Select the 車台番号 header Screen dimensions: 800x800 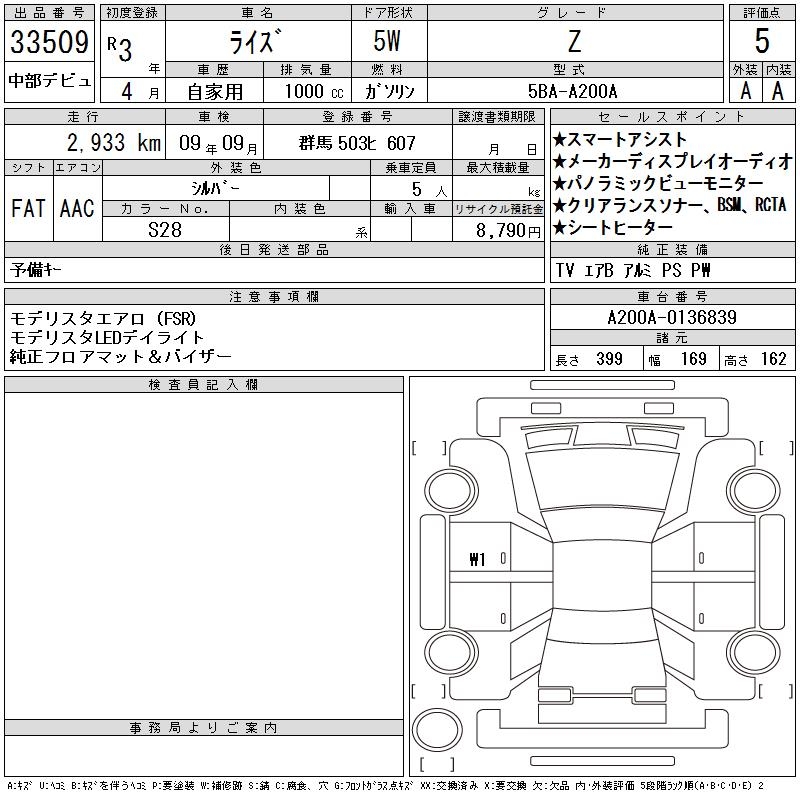point(672,296)
